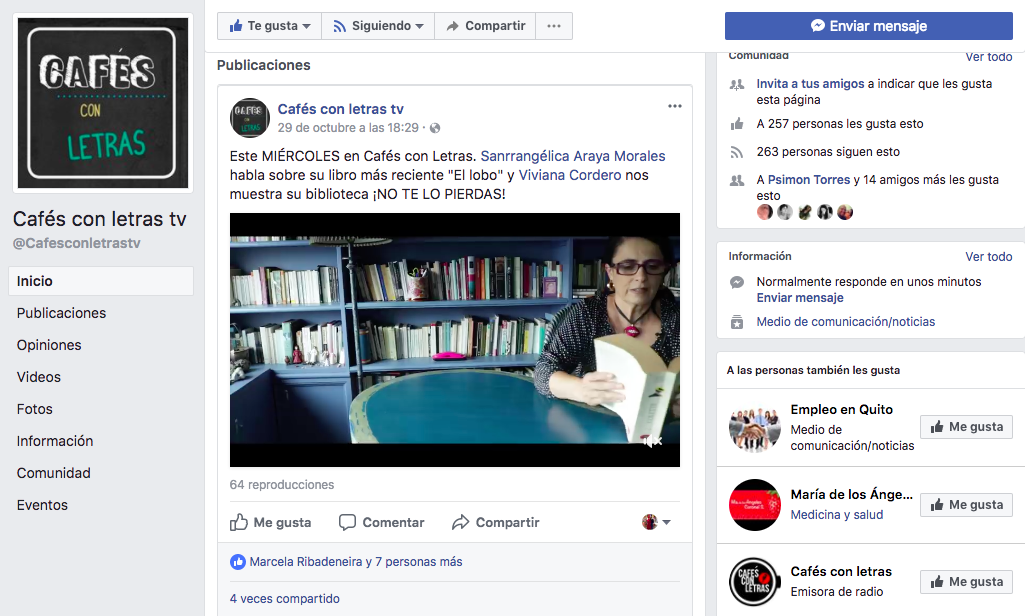Click the messenger response icon in Información
This screenshot has width=1025, height=616.
point(737,282)
